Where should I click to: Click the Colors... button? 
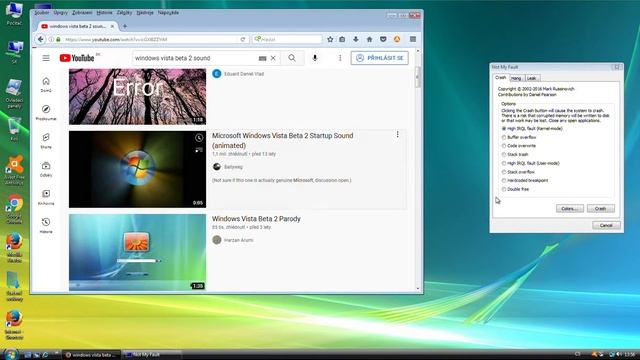(x=569, y=209)
